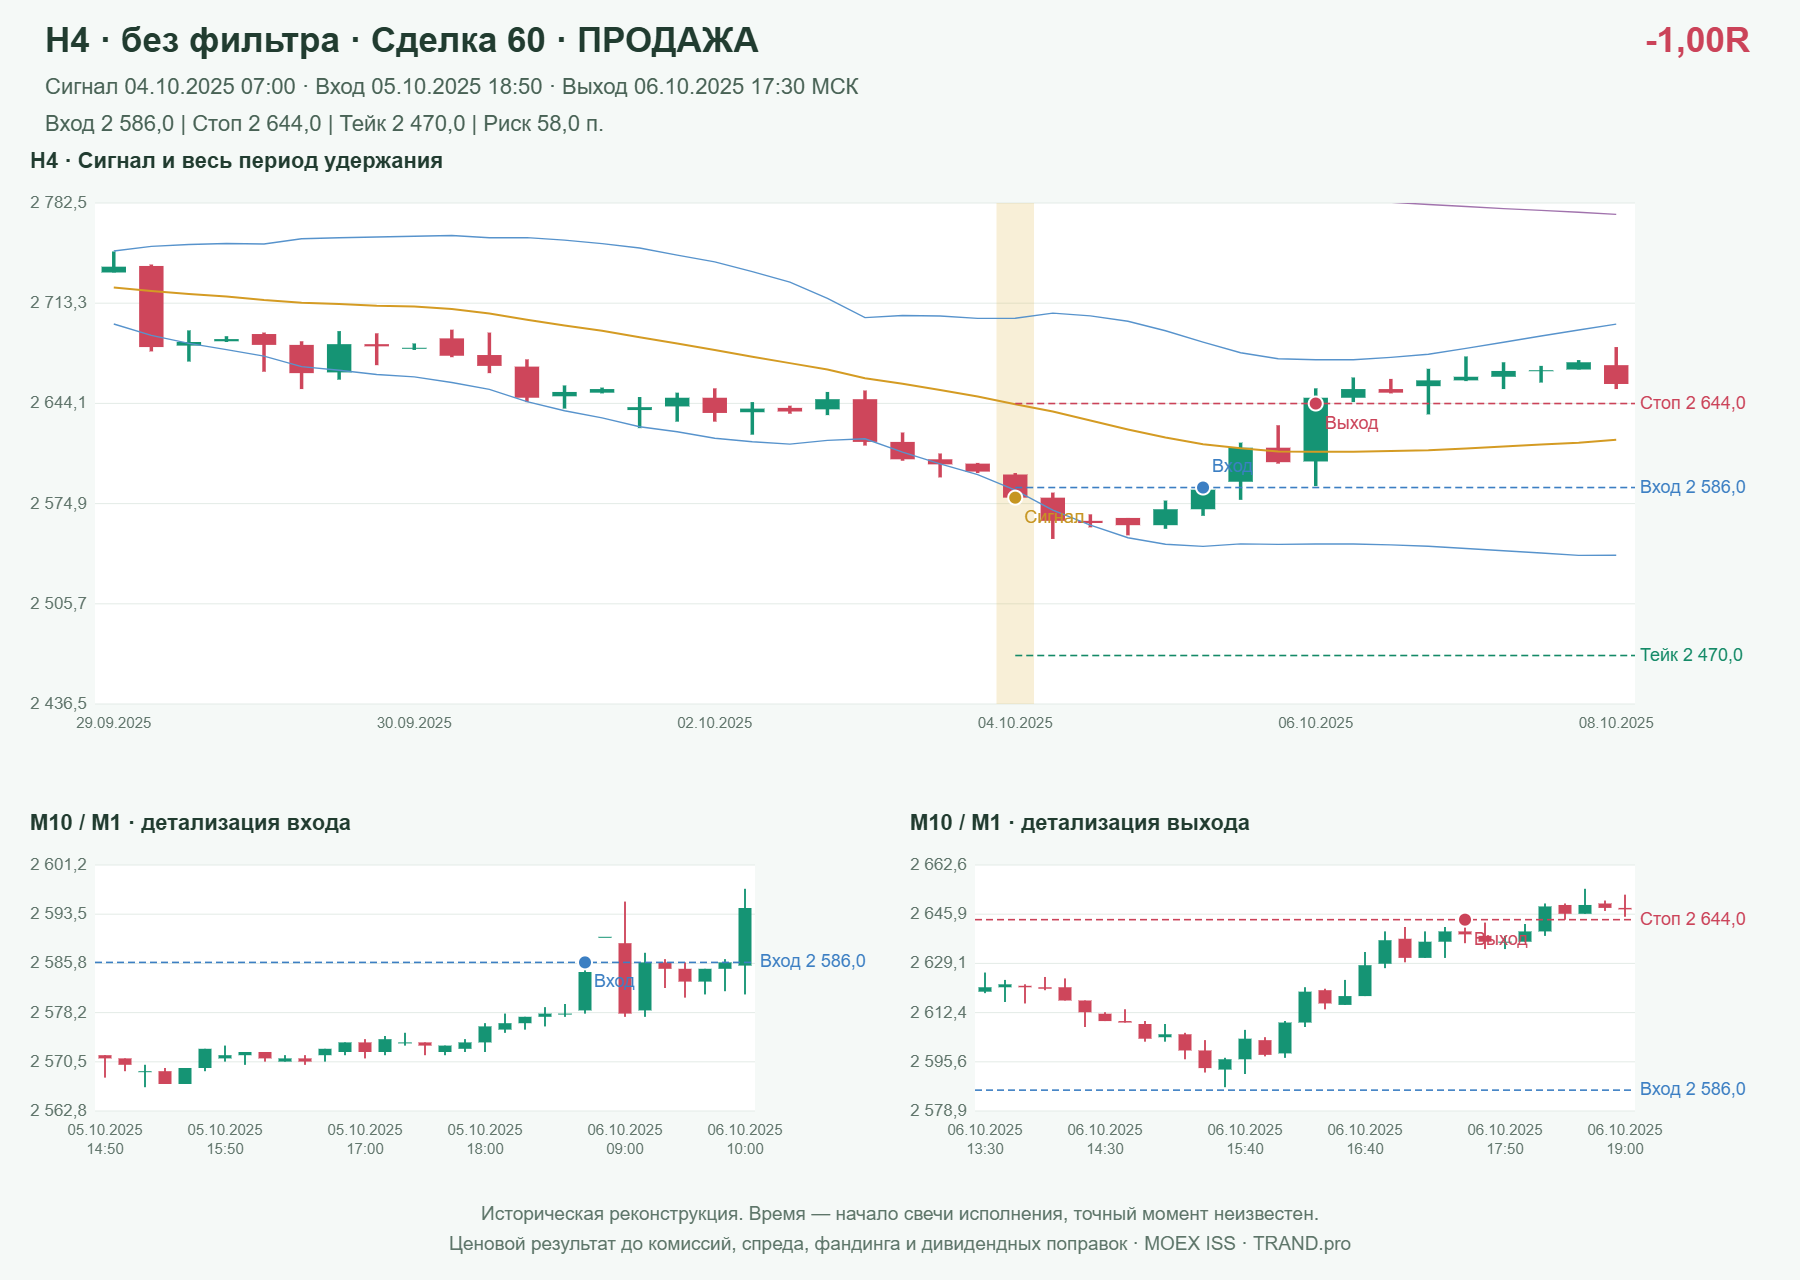Select the red exit dot in the exit detail chart
This screenshot has height=1280, width=1800.
pos(1465,920)
